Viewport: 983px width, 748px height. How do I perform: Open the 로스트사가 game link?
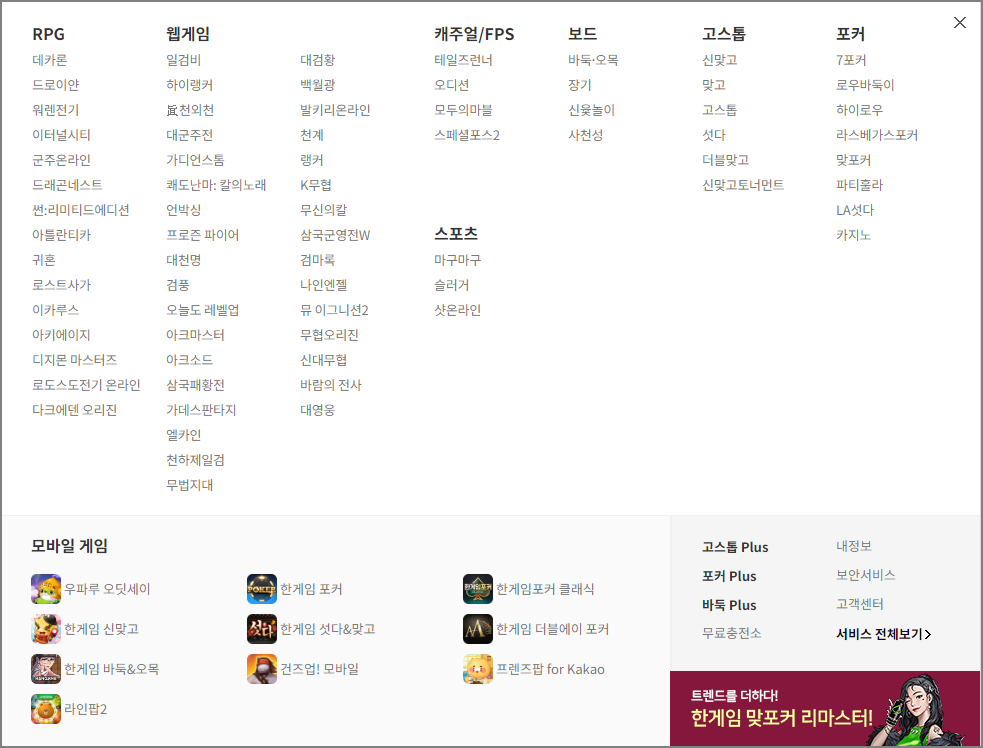tap(61, 285)
